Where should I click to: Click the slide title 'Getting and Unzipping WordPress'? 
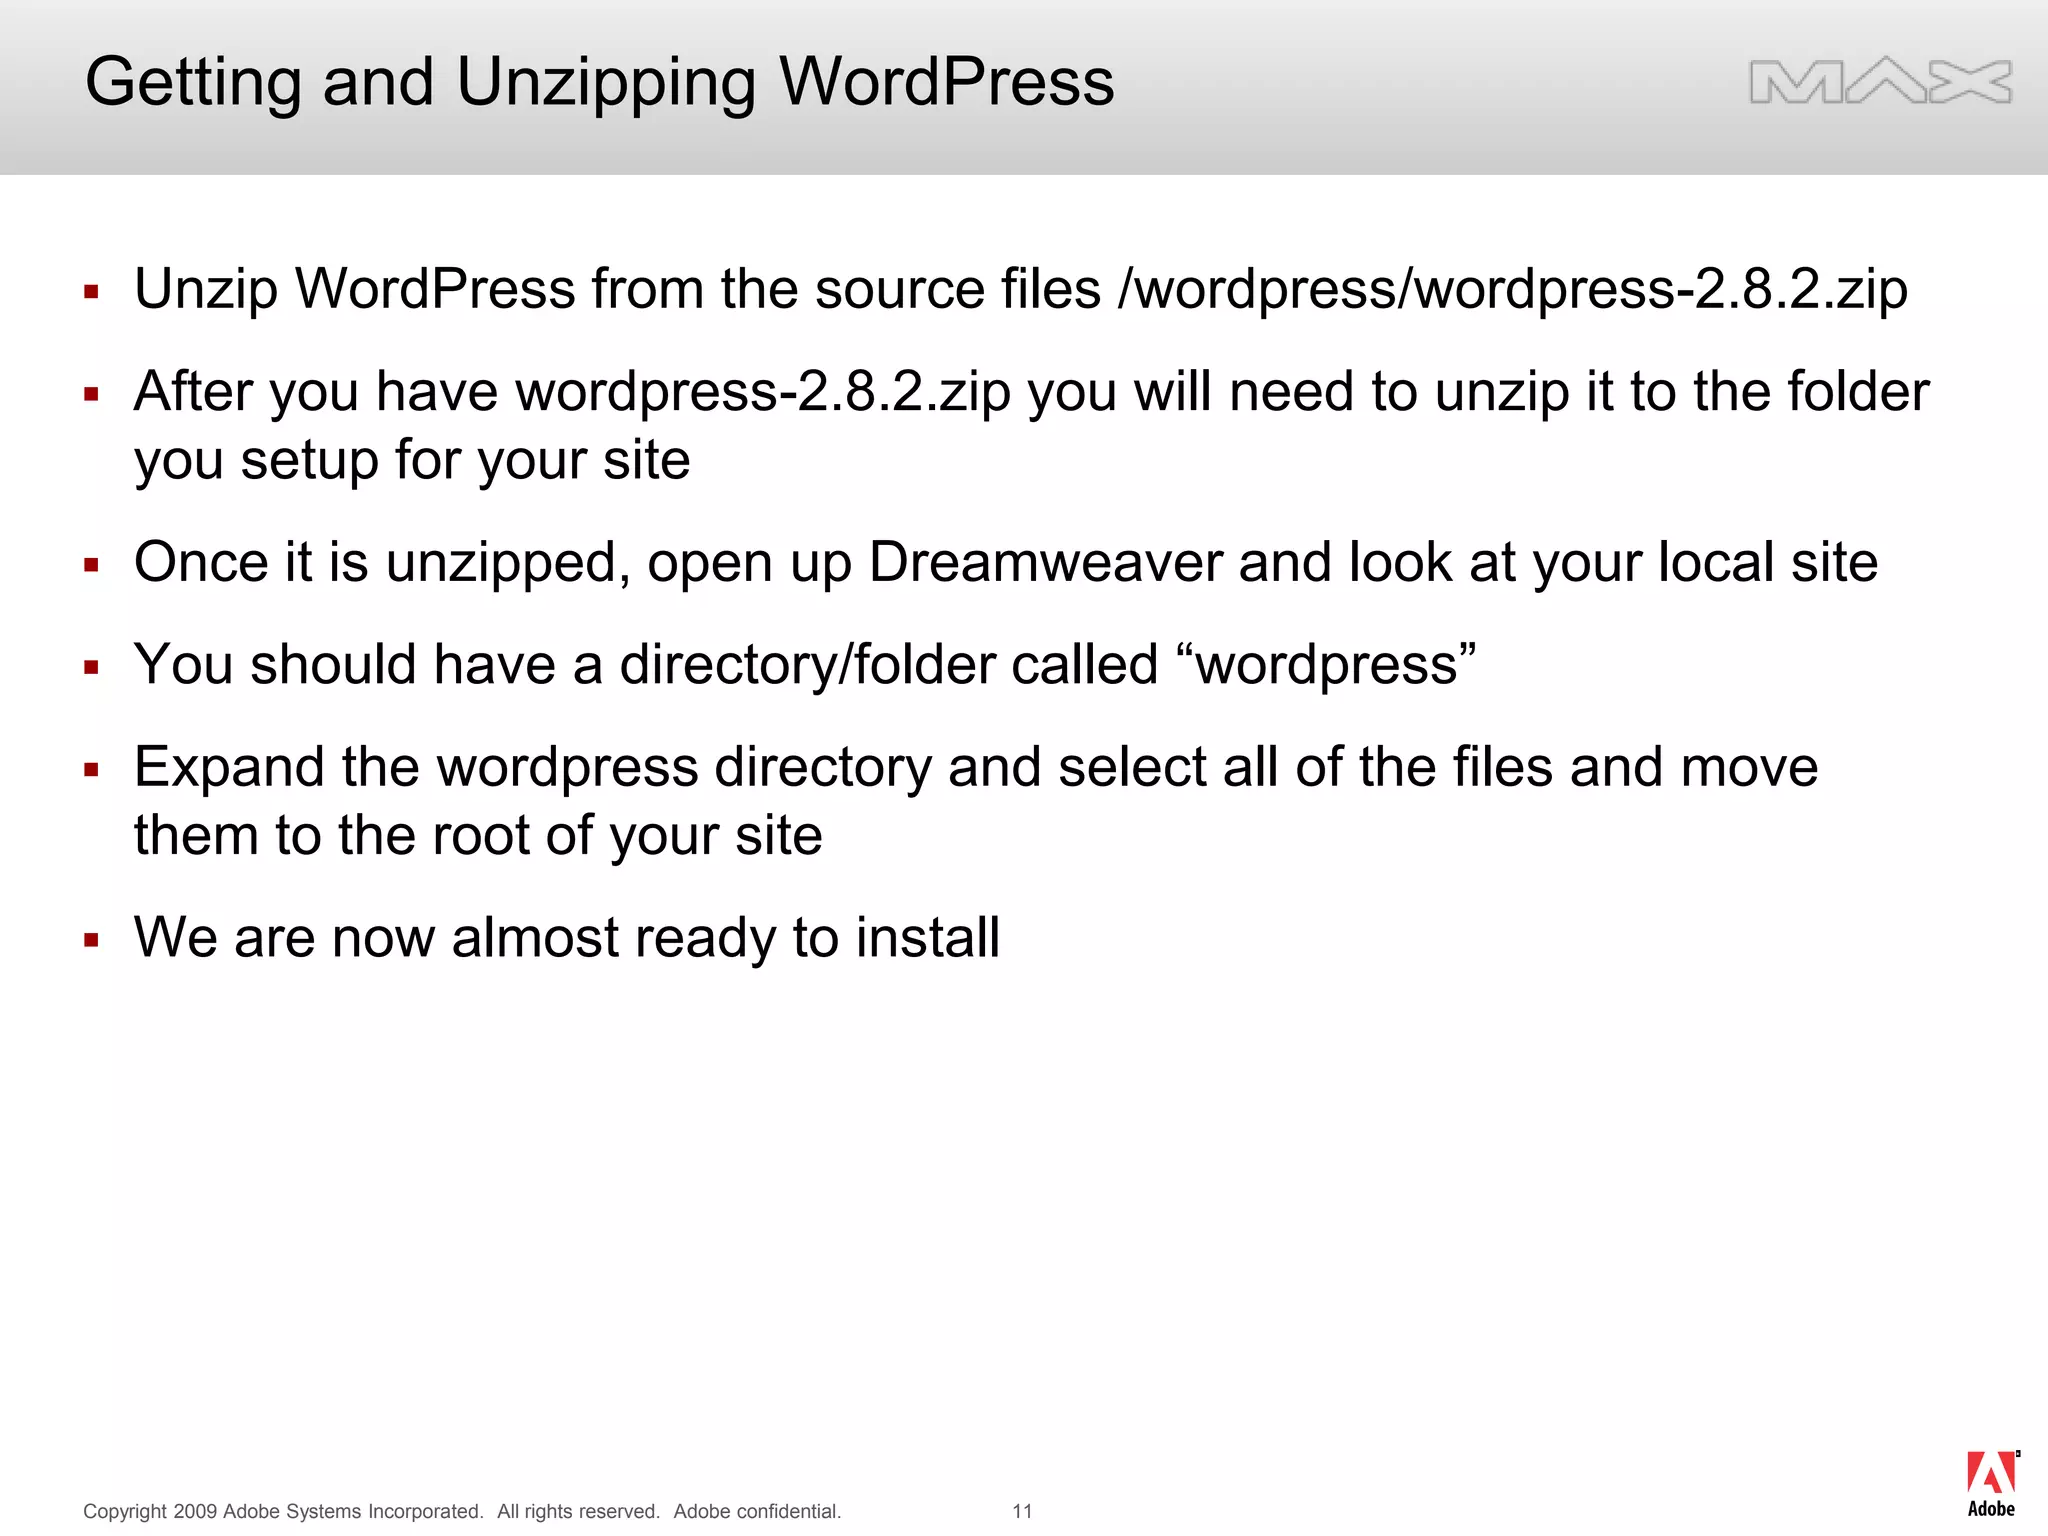point(600,82)
